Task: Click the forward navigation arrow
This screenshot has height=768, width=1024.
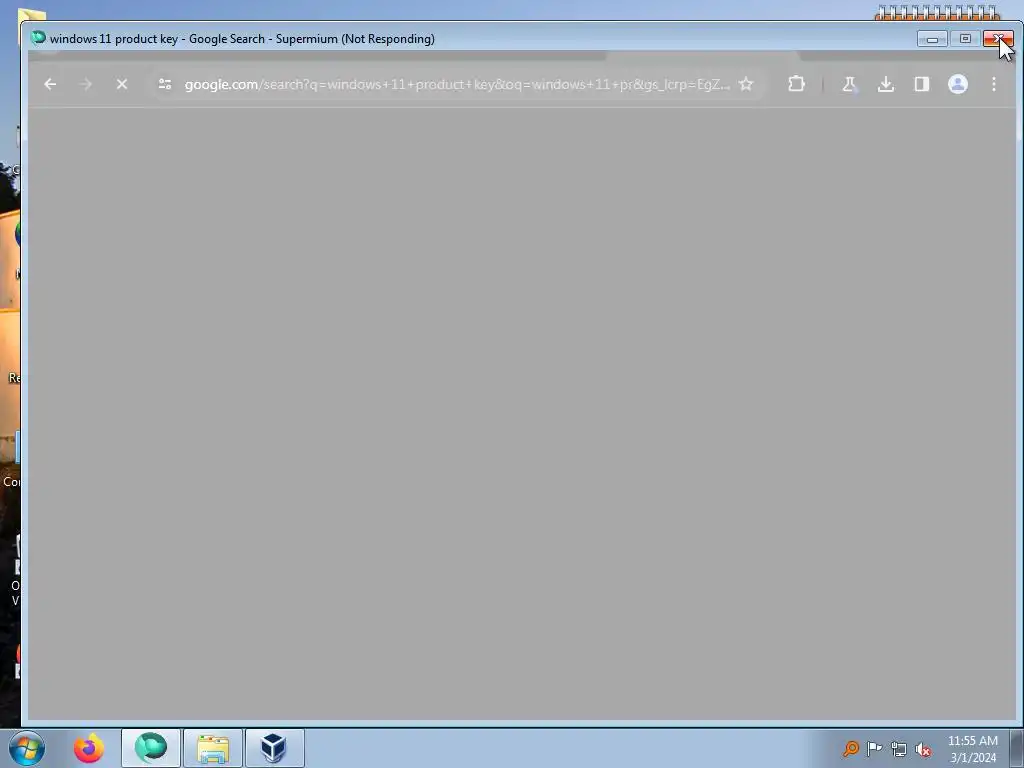Action: tap(86, 84)
